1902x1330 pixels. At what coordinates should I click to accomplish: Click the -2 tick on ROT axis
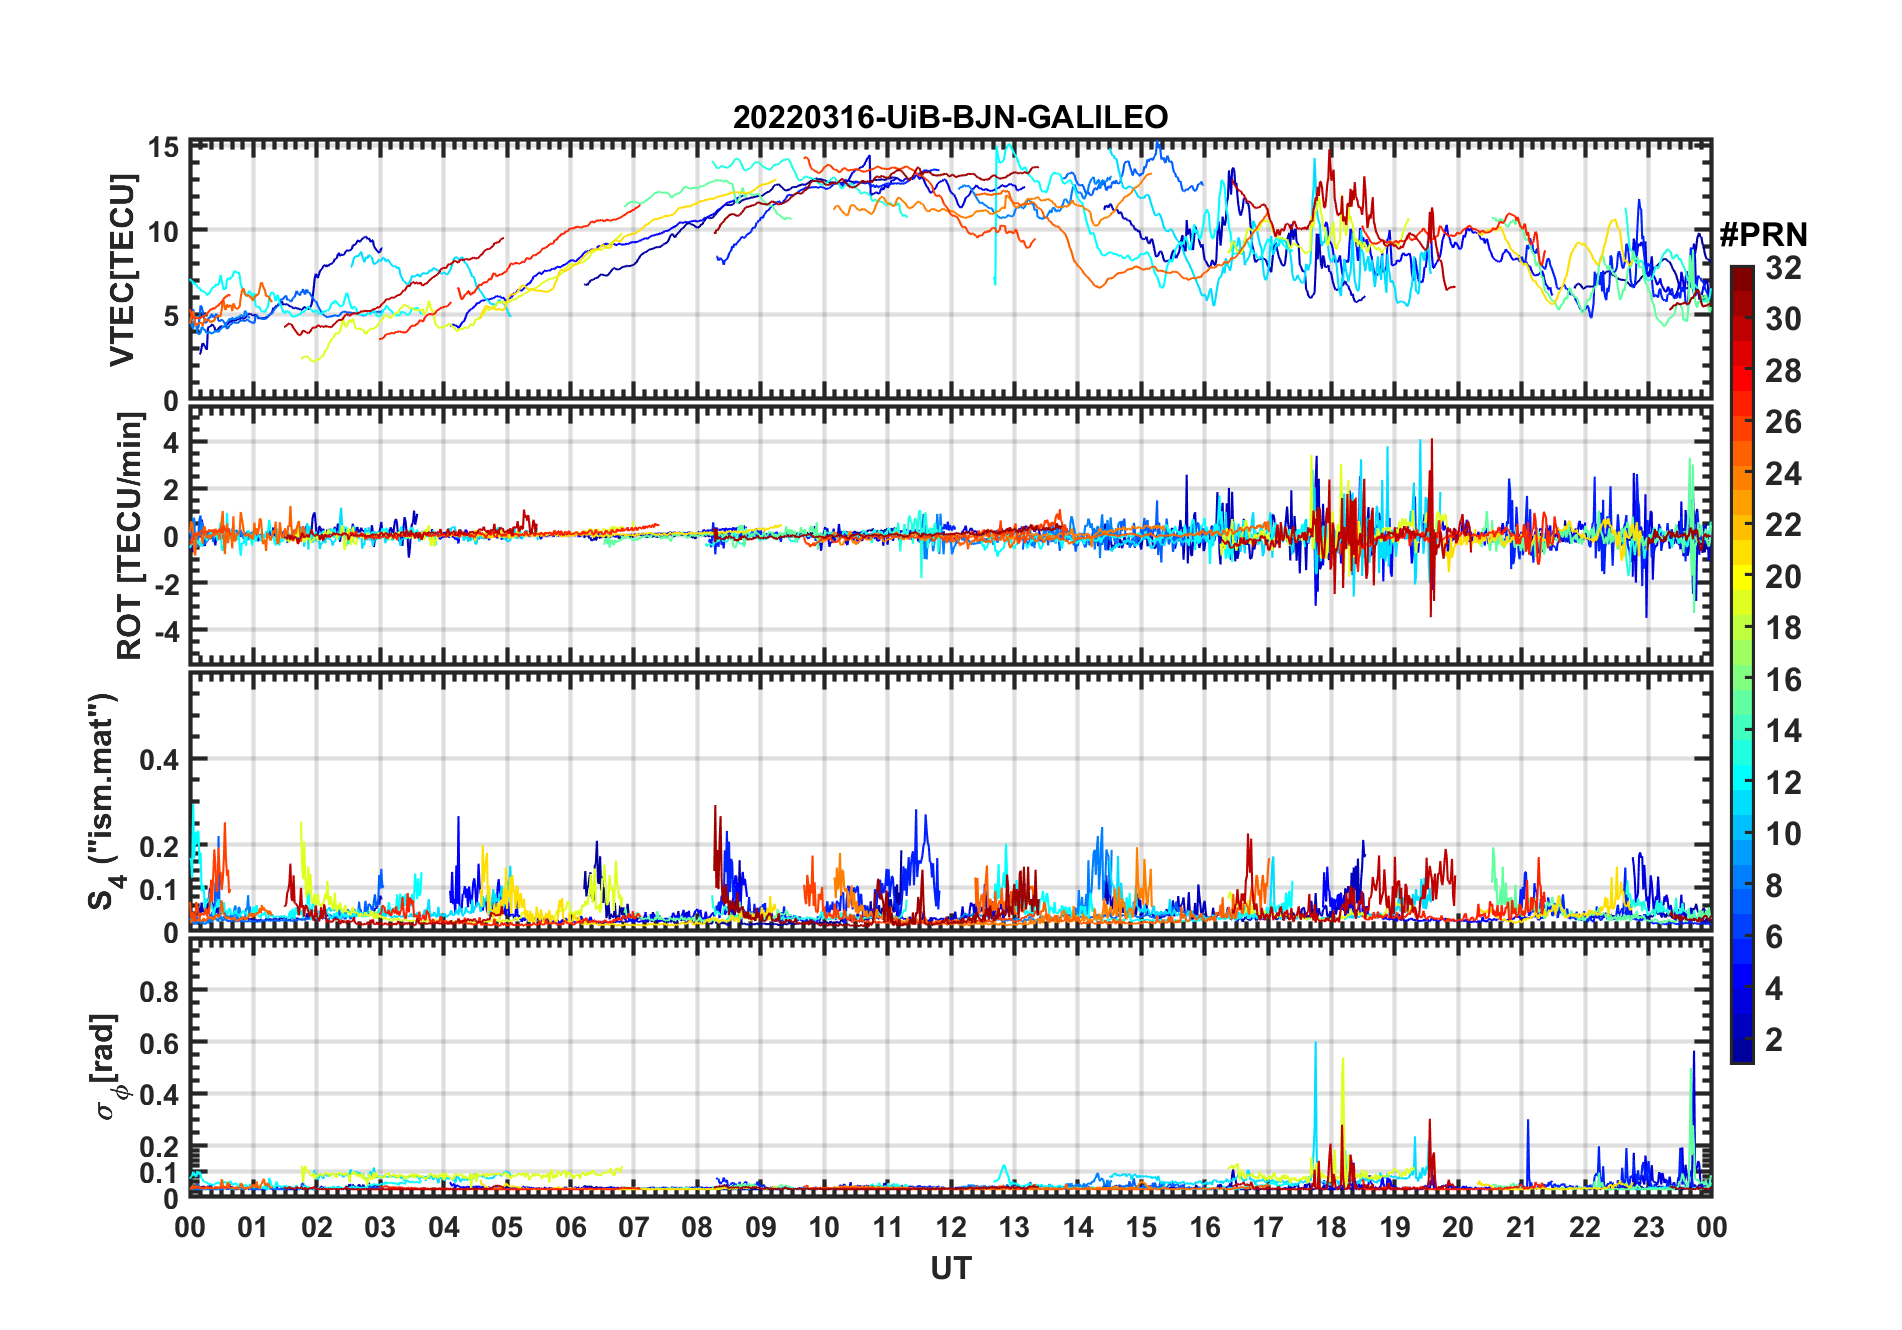tap(166, 584)
